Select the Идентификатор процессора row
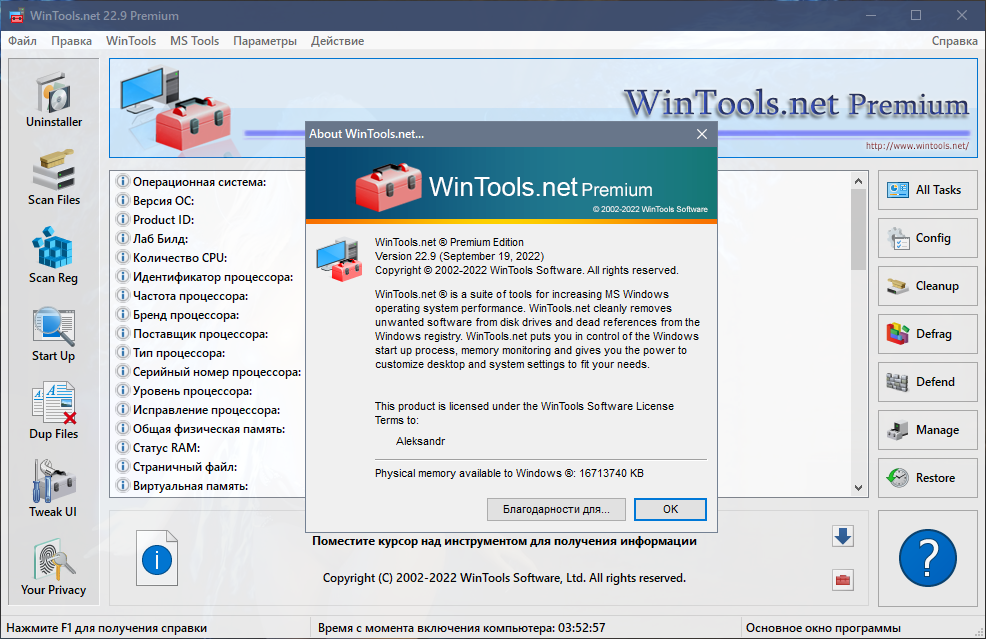Screen dimensions: 986x639 (205, 277)
